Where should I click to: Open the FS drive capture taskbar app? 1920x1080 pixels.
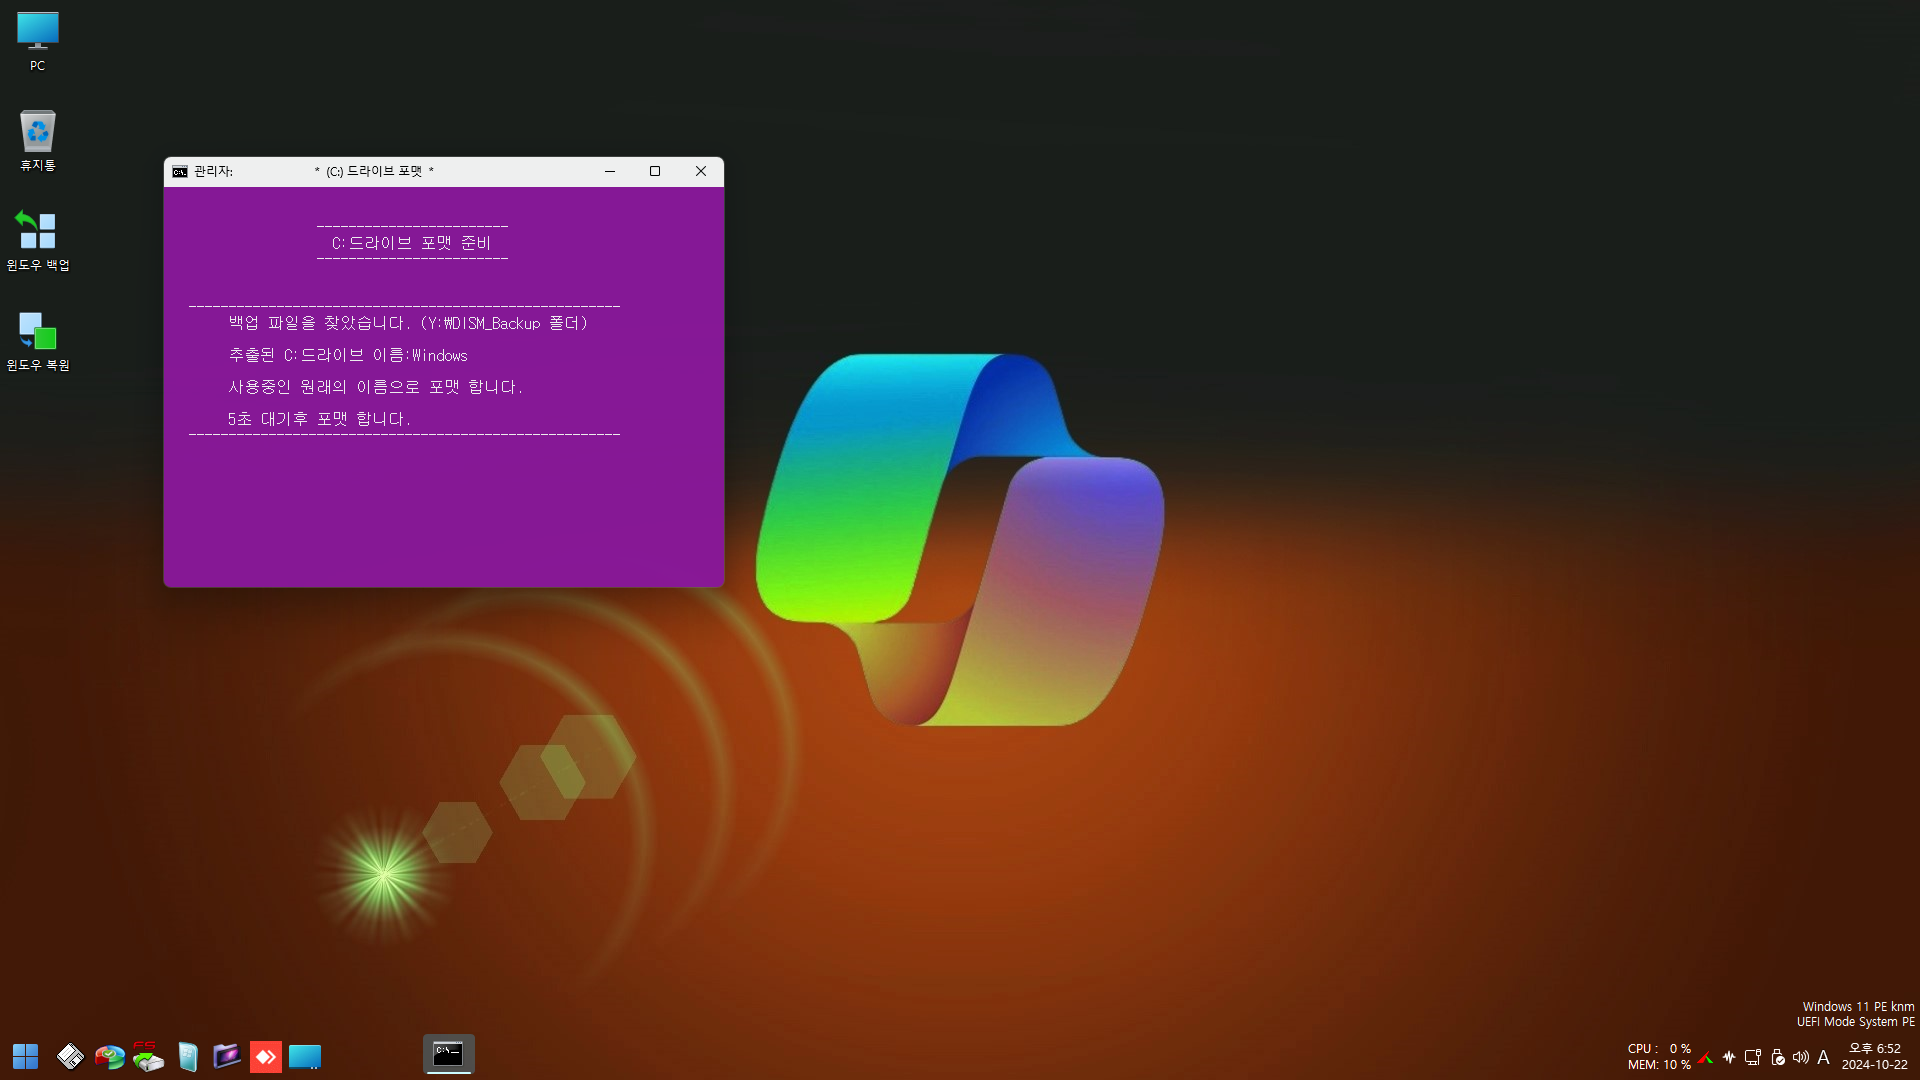148,1056
